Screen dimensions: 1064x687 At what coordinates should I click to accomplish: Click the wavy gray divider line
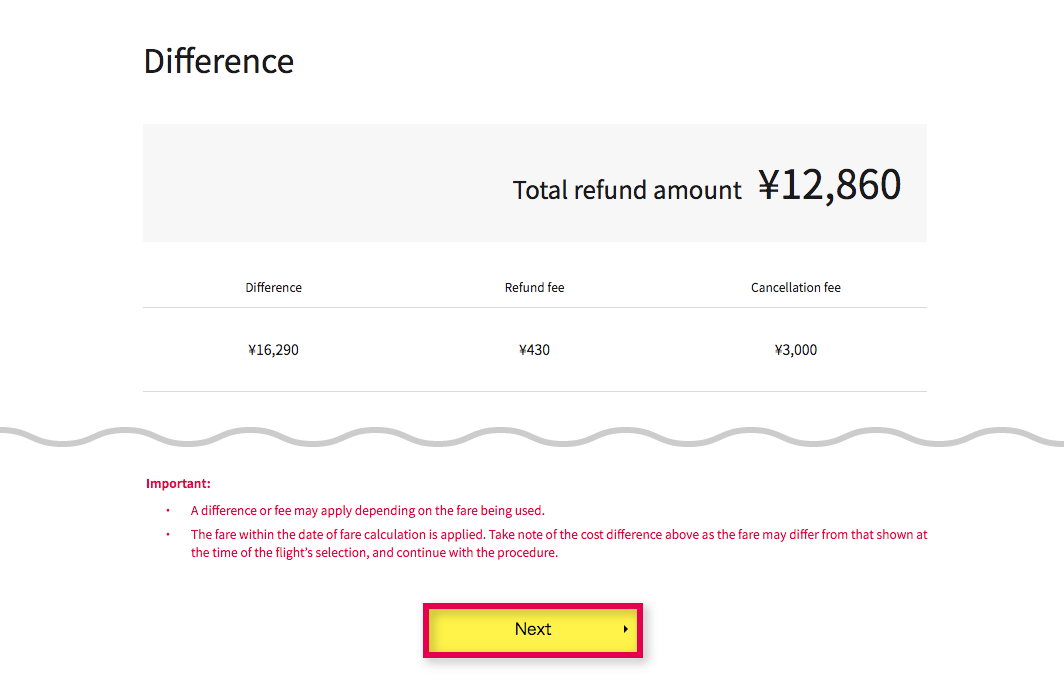[x=532, y=437]
